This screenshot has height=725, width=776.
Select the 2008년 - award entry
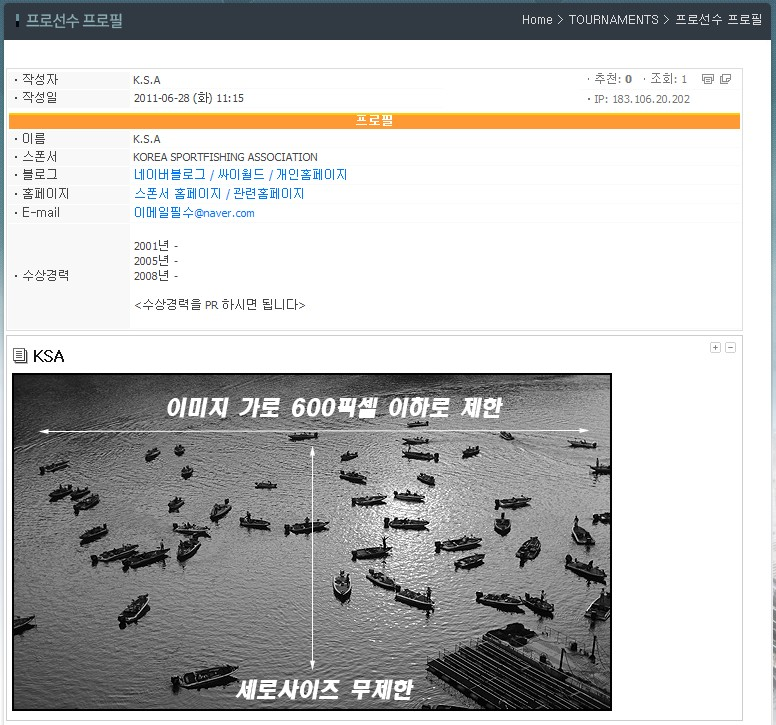point(155,276)
